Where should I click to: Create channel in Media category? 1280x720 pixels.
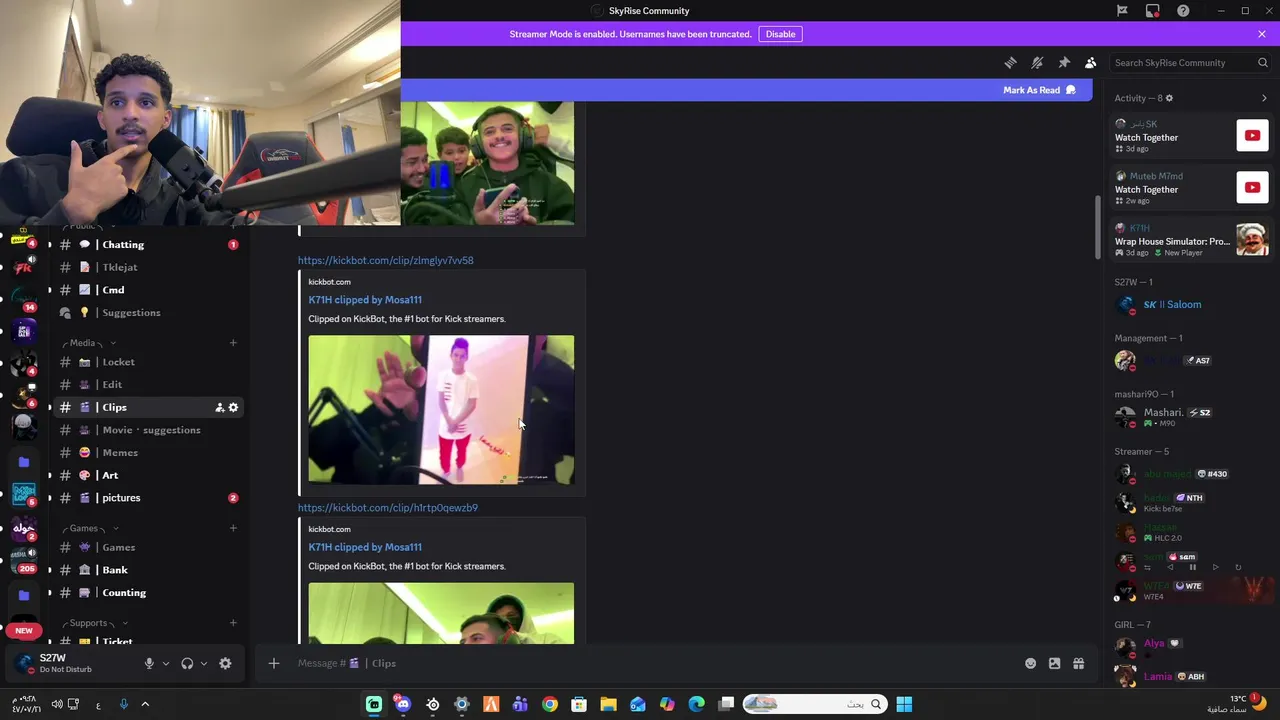point(233,343)
